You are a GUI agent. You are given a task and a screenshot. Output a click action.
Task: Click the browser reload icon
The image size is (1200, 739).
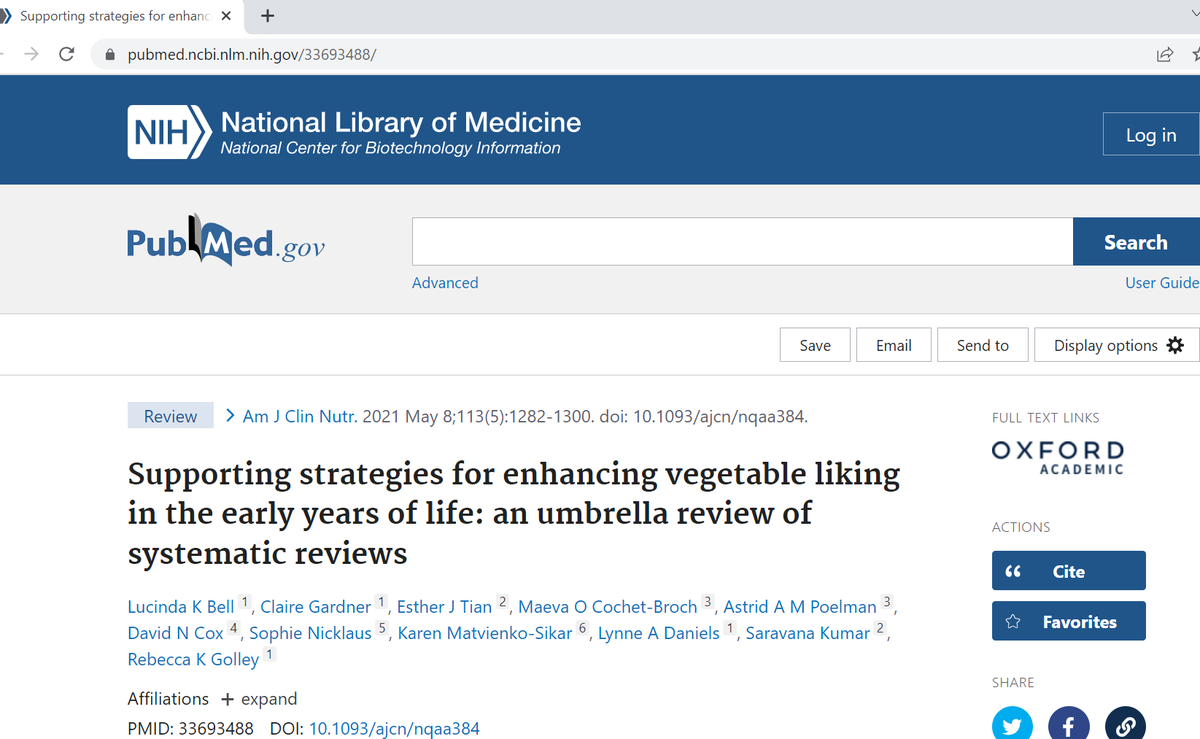point(66,54)
